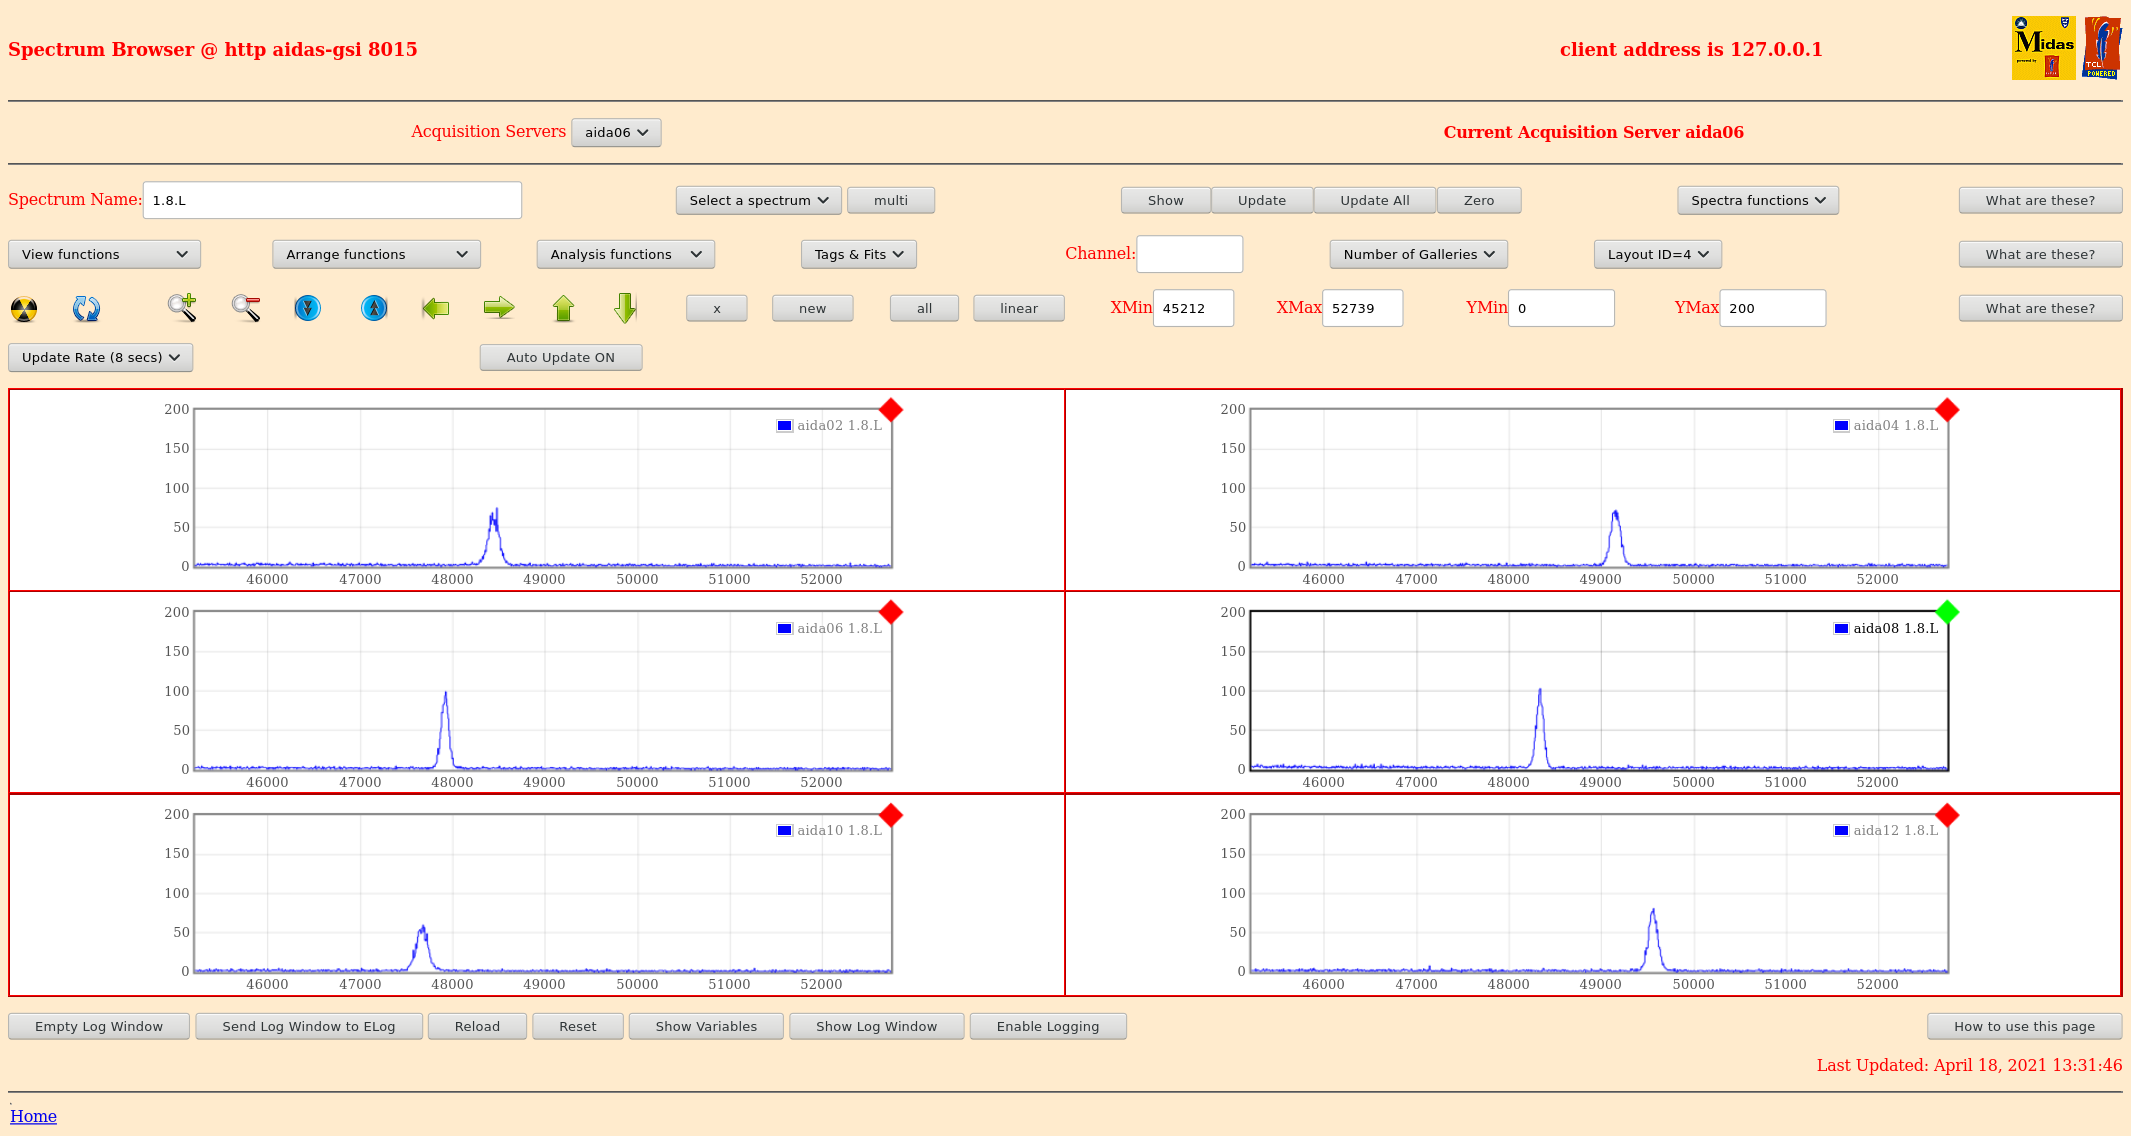
Task: Click the blue refresh arrows icon
Action: pyautogui.click(x=86, y=309)
